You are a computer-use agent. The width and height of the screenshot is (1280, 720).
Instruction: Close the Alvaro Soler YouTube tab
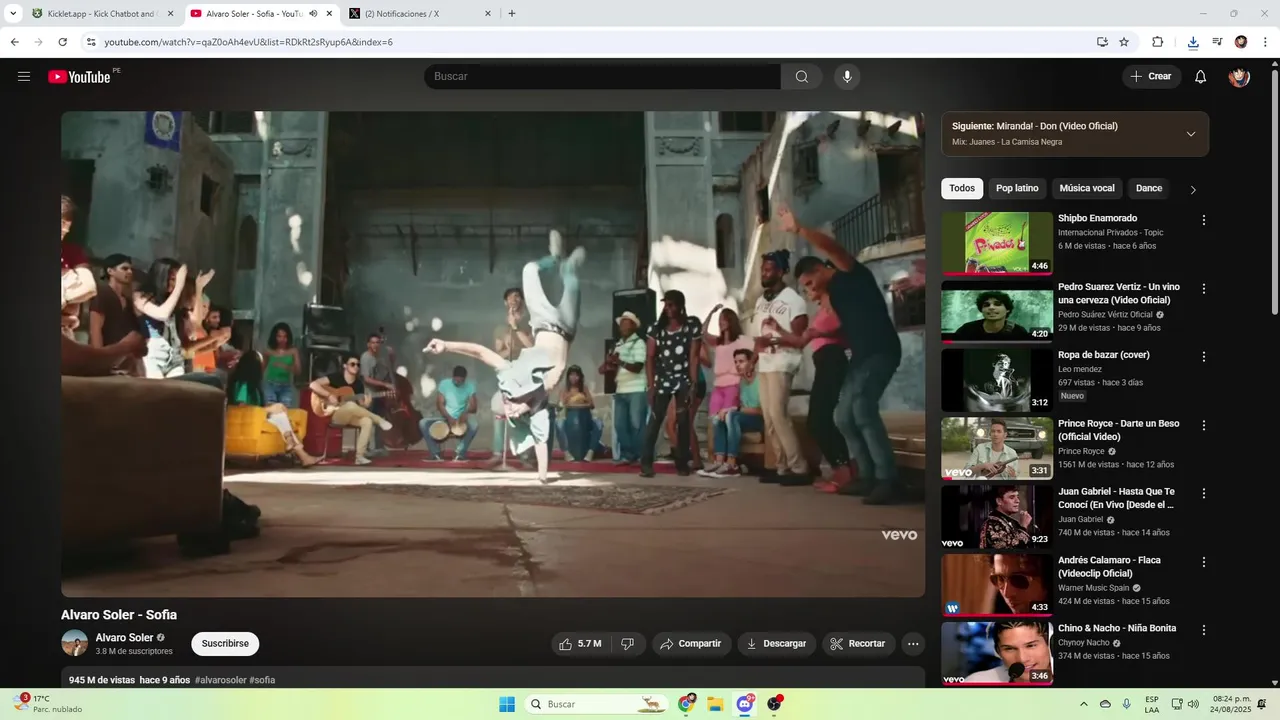pyautogui.click(x=329, y=14)
